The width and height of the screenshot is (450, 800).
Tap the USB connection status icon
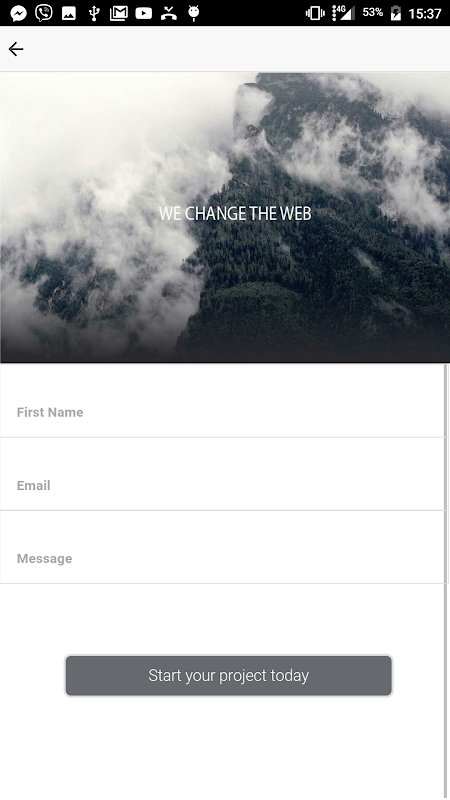94,13
